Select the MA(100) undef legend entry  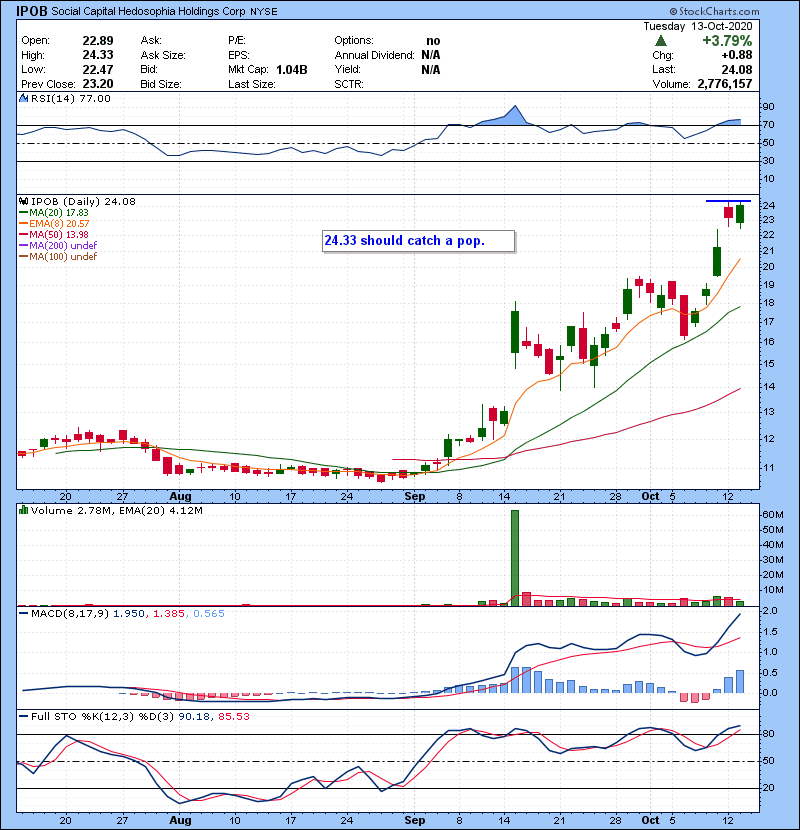point(58,257)
